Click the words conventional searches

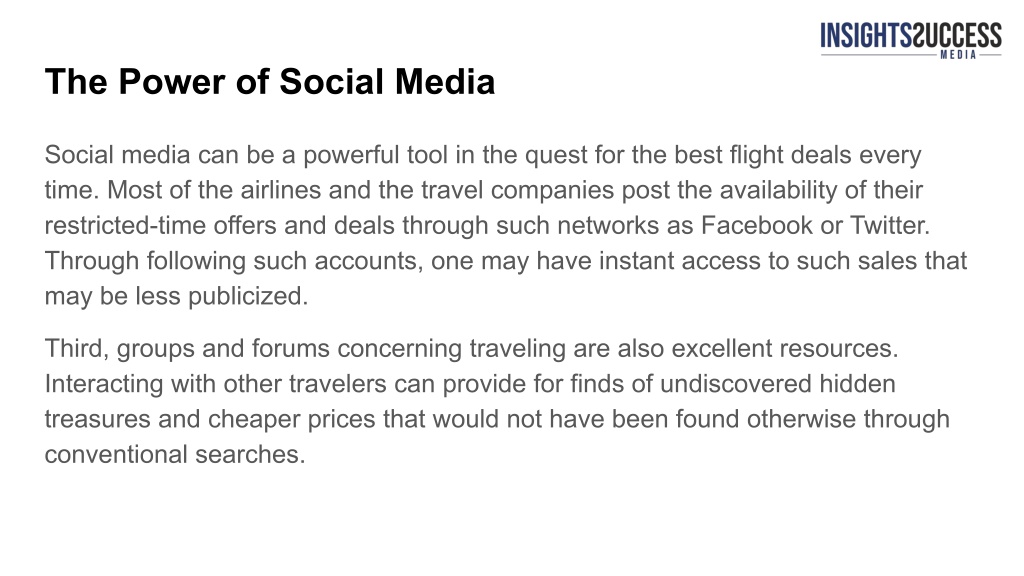tap(175, 454)
